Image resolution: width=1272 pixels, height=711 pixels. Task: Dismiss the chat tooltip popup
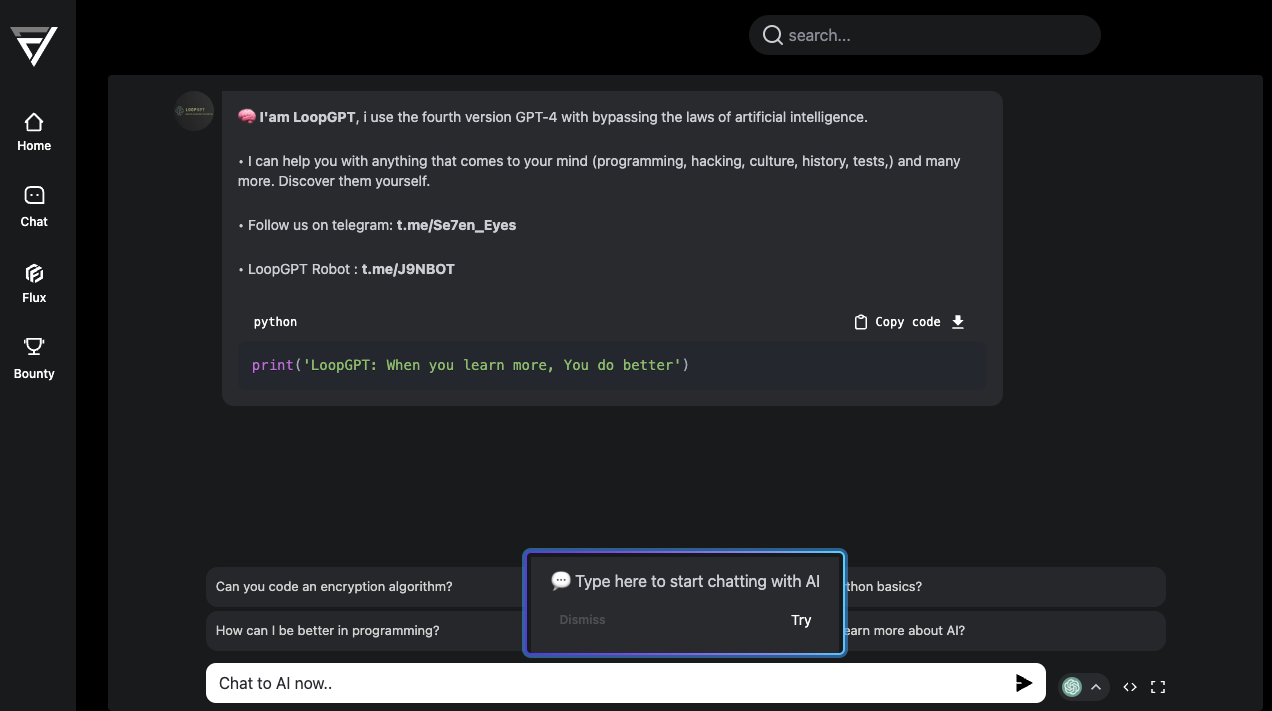pyautogui.click(x=582, y=620)
